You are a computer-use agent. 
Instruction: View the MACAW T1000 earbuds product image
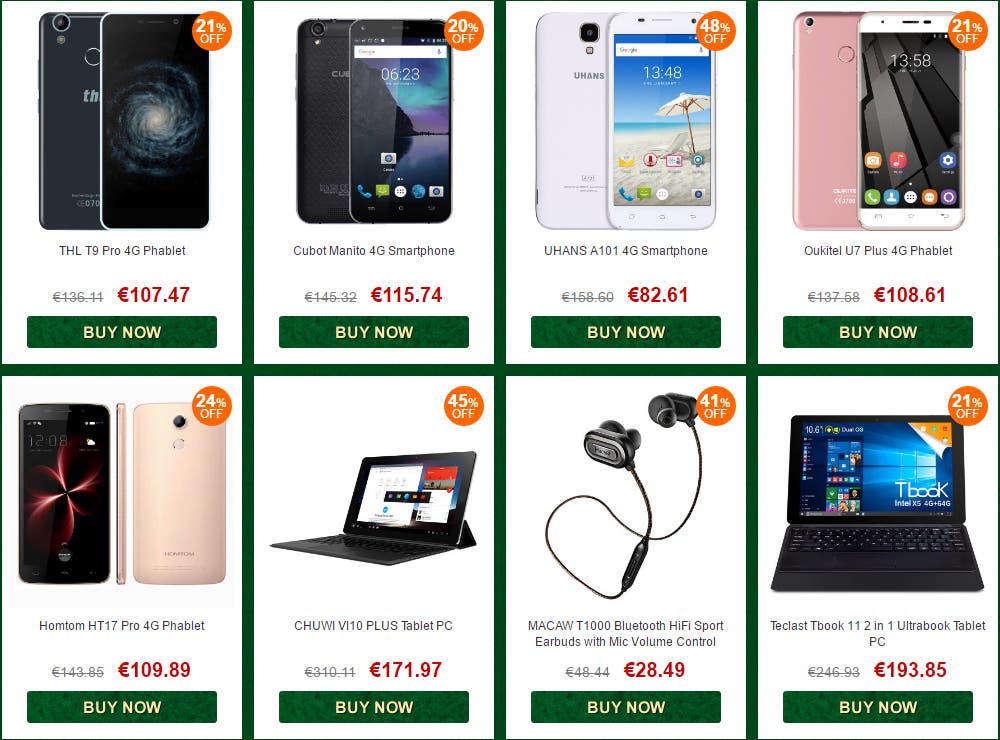pyautogui.click(x=626, y=496)
